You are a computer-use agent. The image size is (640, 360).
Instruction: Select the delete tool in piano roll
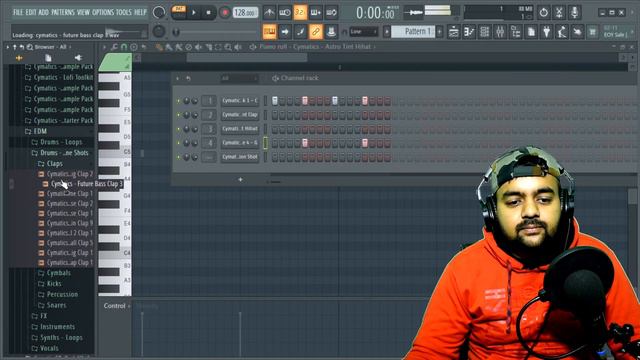[x=189, y=47]
